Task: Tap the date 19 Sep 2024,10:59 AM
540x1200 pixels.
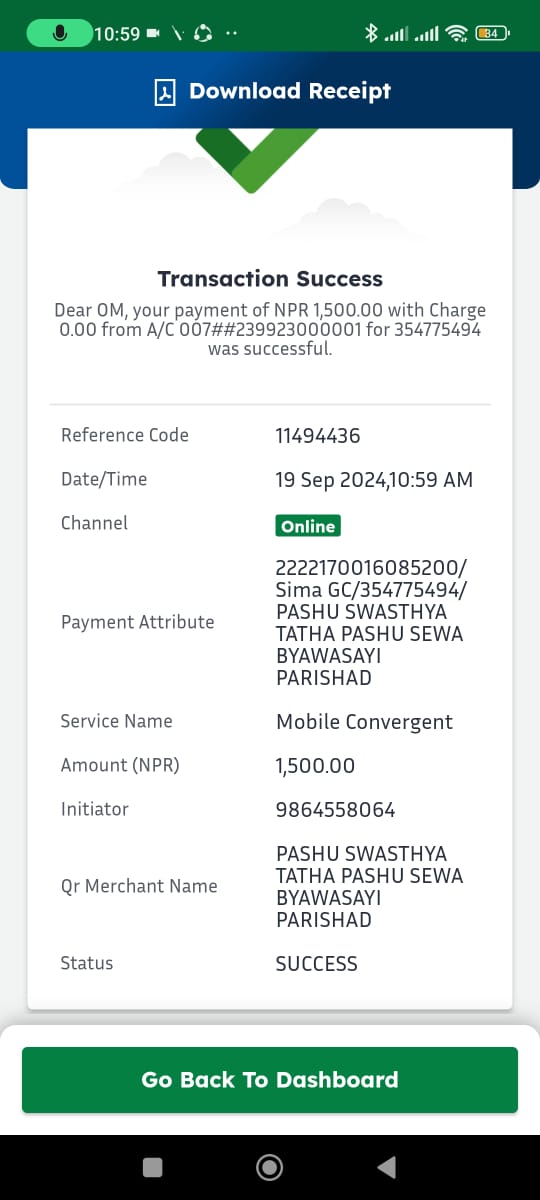Action: [374, 480]
